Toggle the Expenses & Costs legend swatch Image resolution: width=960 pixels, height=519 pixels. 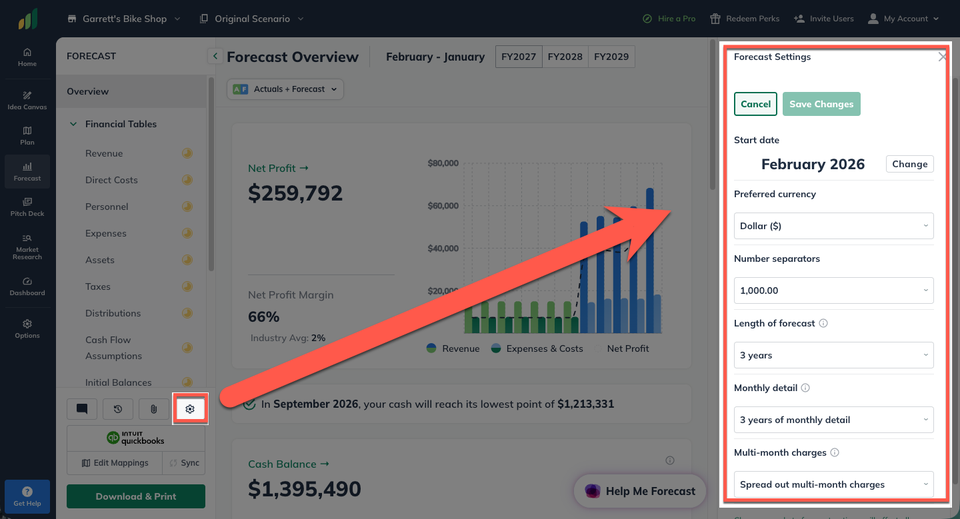pos(496,348)
